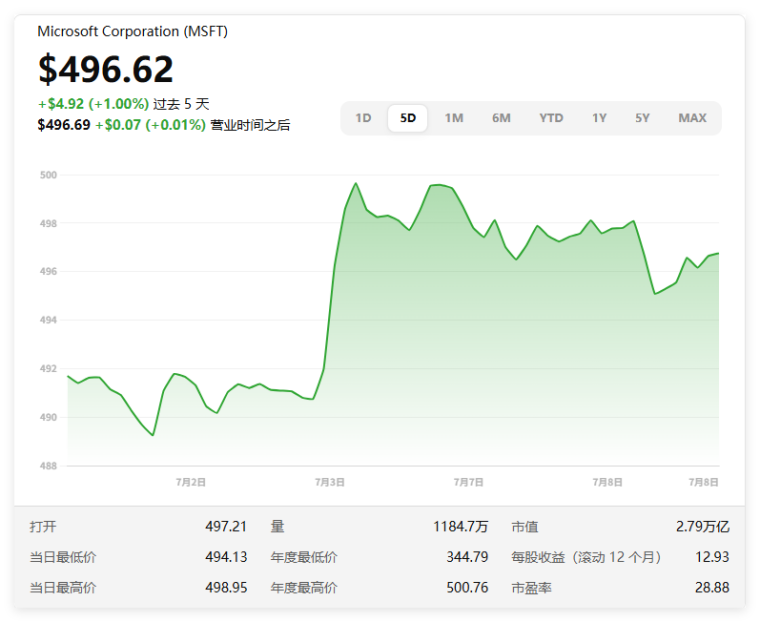Switch chart to 1M range
The image size is (760, 622).
click(x=454, y=118)
